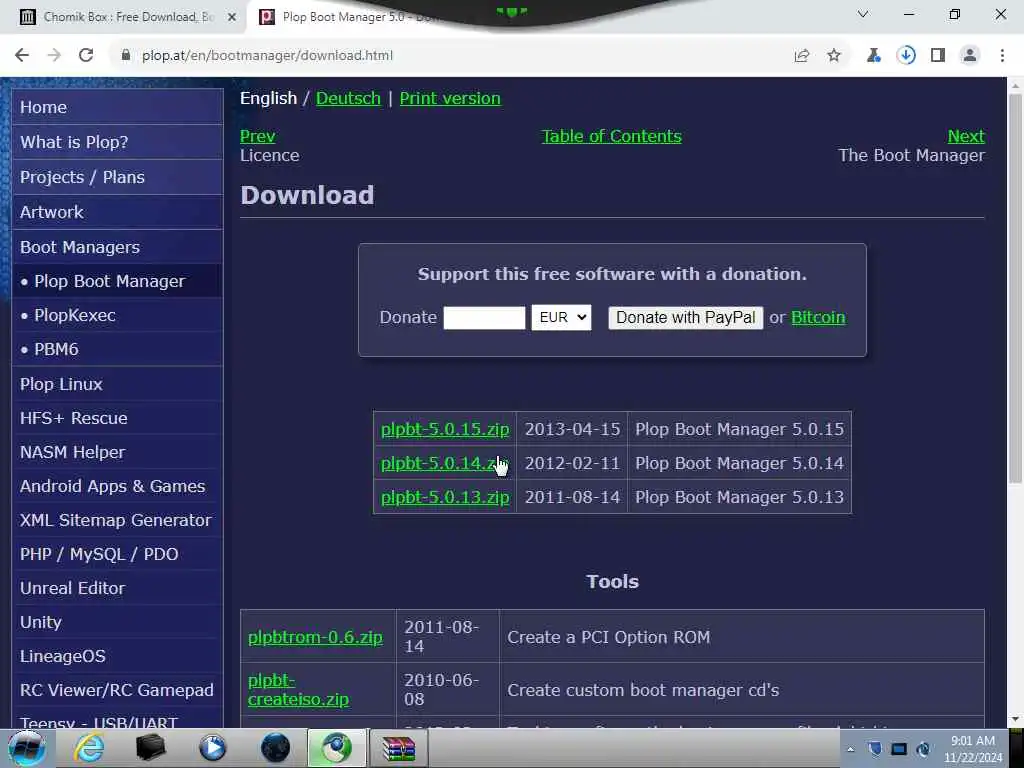Download plpbtrom-0.6.zip tool
Screen dimensions: 1024x768
tap(315, 637)
